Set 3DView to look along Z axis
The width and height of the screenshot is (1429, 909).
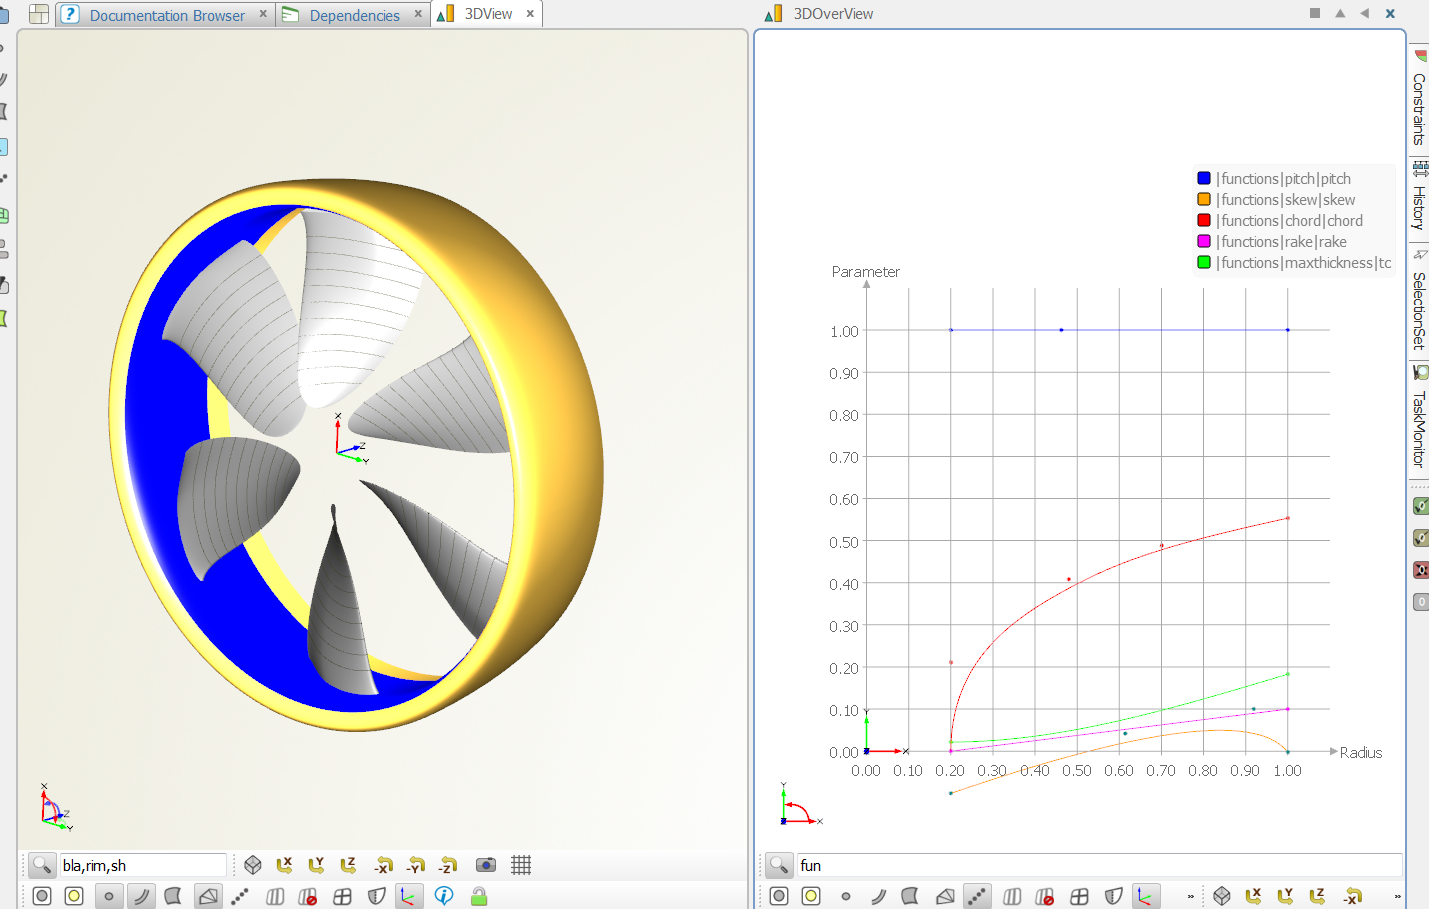point(349,865)
